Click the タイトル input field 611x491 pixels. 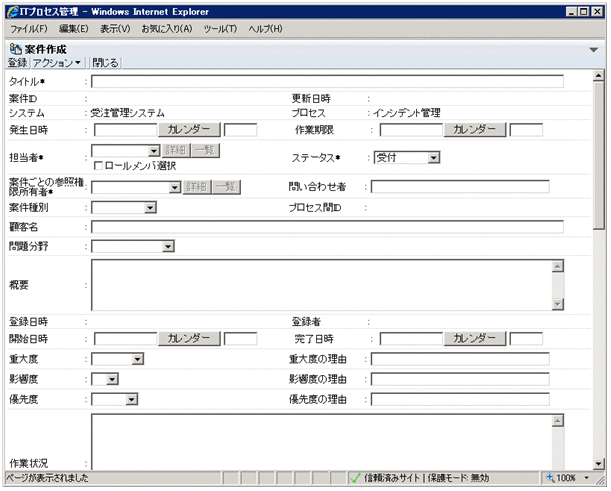(327, 81)
